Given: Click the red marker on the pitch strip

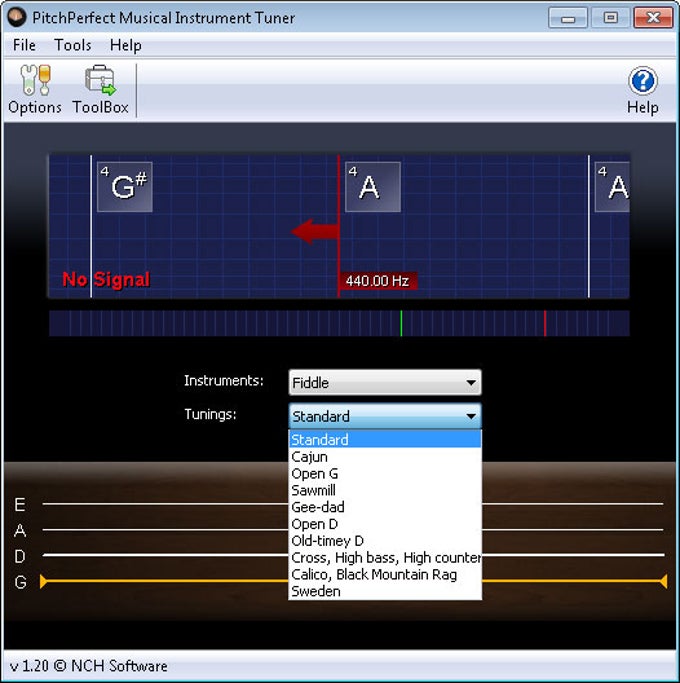Looking at the screenshot, I should 545,323.
